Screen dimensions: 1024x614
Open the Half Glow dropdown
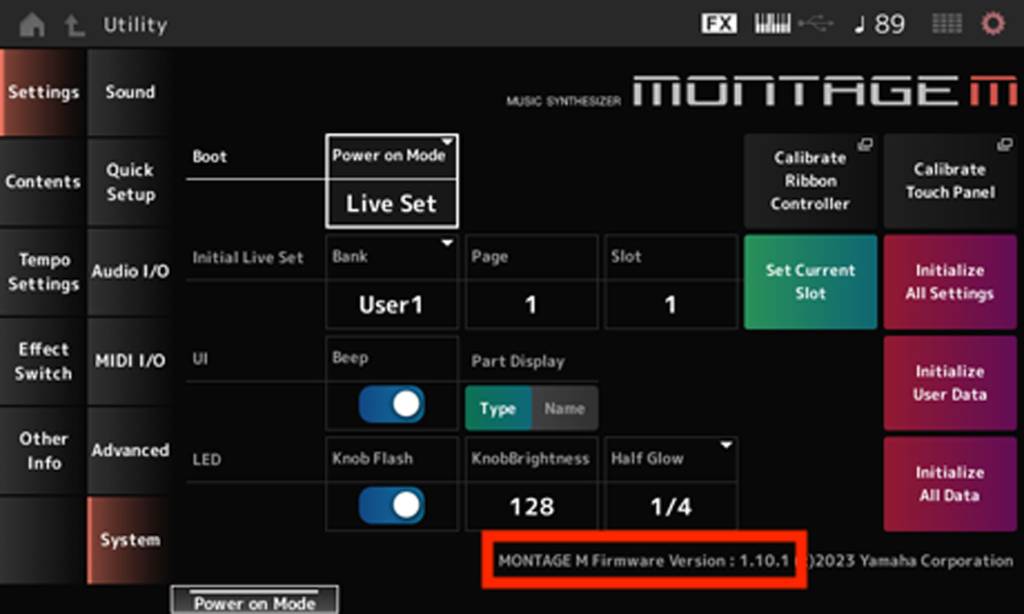(x=671, y=459)
